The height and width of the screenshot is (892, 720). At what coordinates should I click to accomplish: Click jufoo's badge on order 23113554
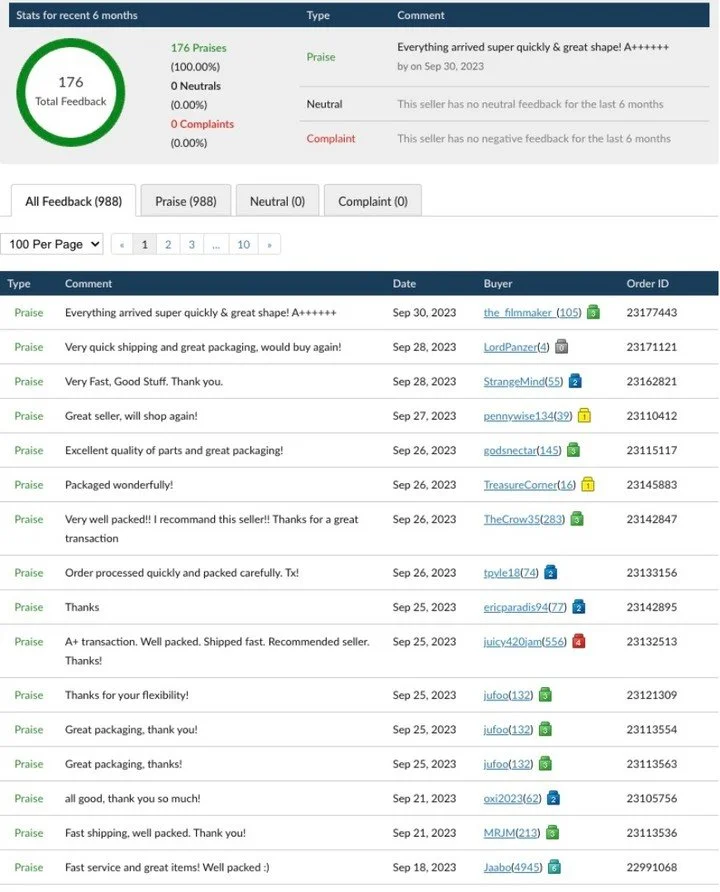point(545,729)
